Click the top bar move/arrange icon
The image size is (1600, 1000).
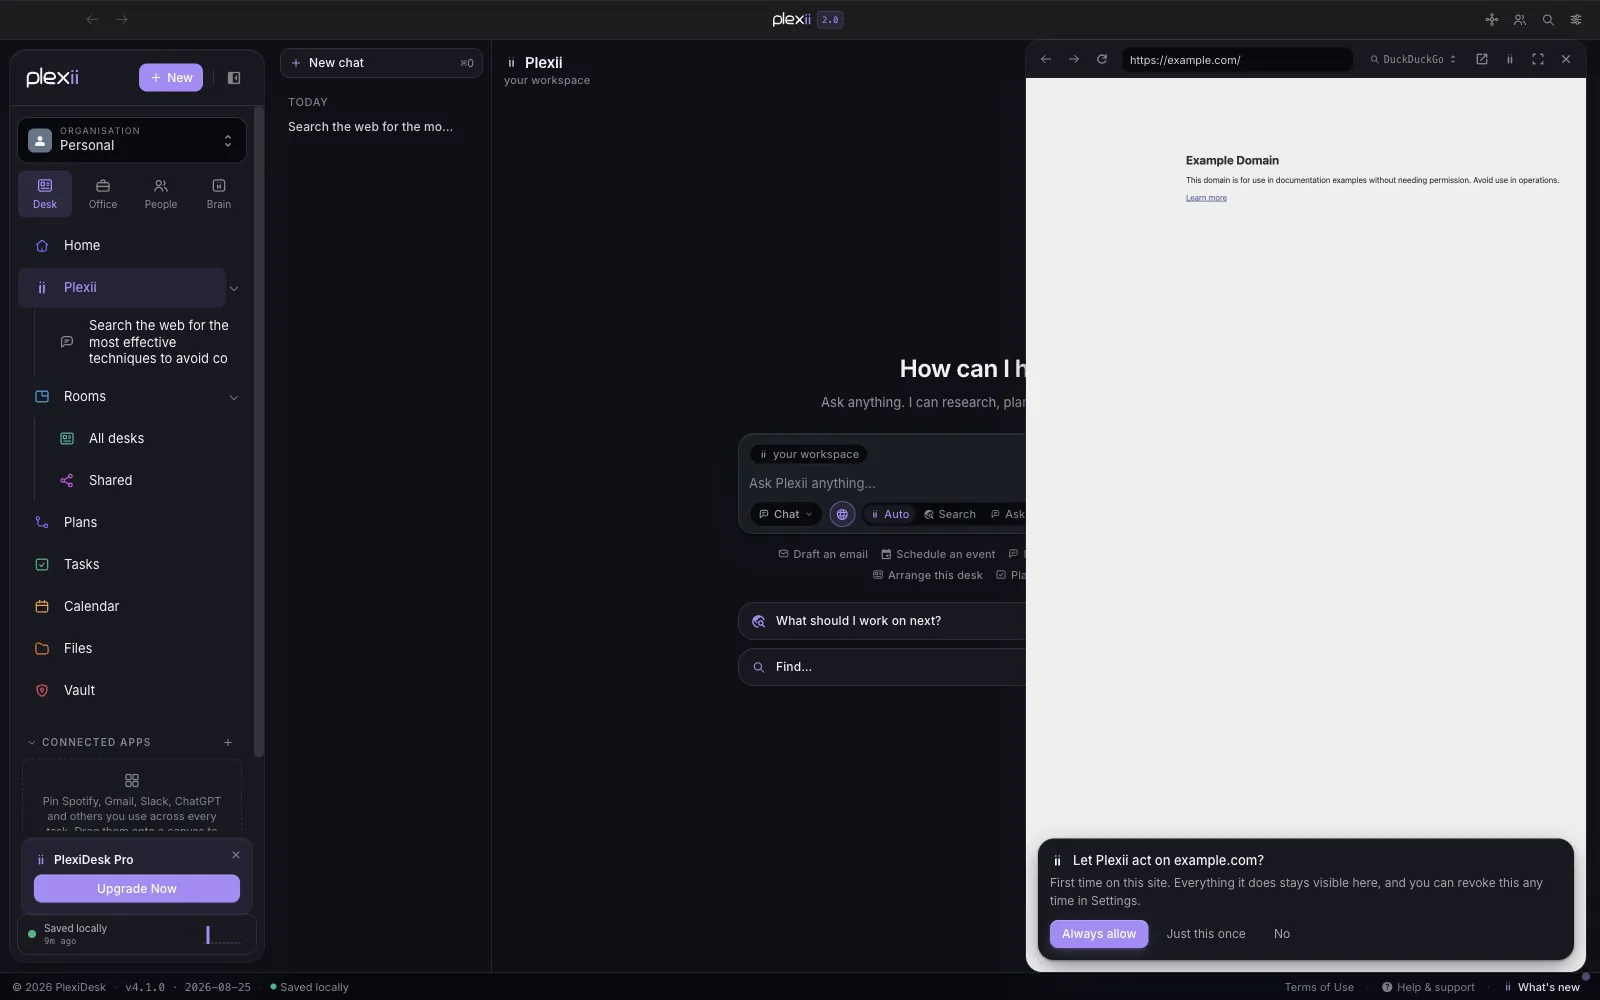1492,20
